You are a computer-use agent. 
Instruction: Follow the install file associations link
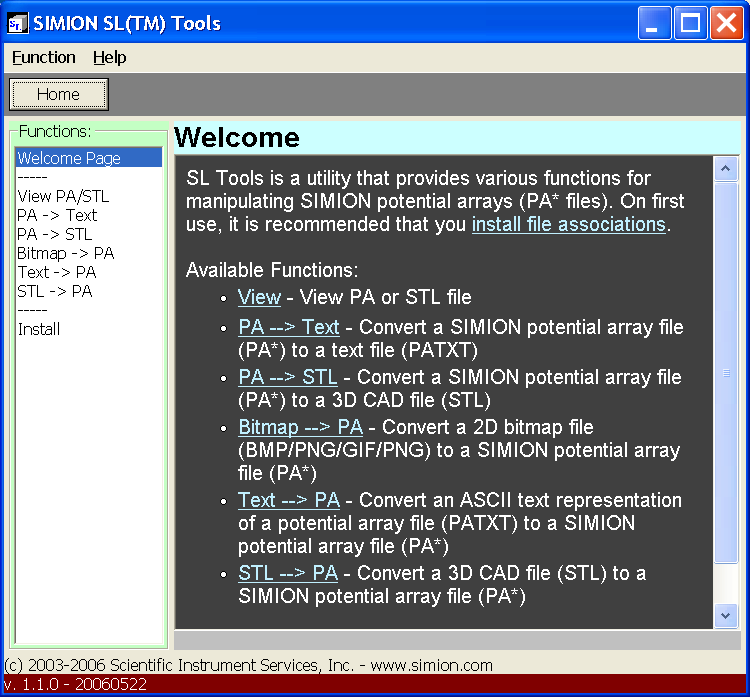click(x=569, y=224)
